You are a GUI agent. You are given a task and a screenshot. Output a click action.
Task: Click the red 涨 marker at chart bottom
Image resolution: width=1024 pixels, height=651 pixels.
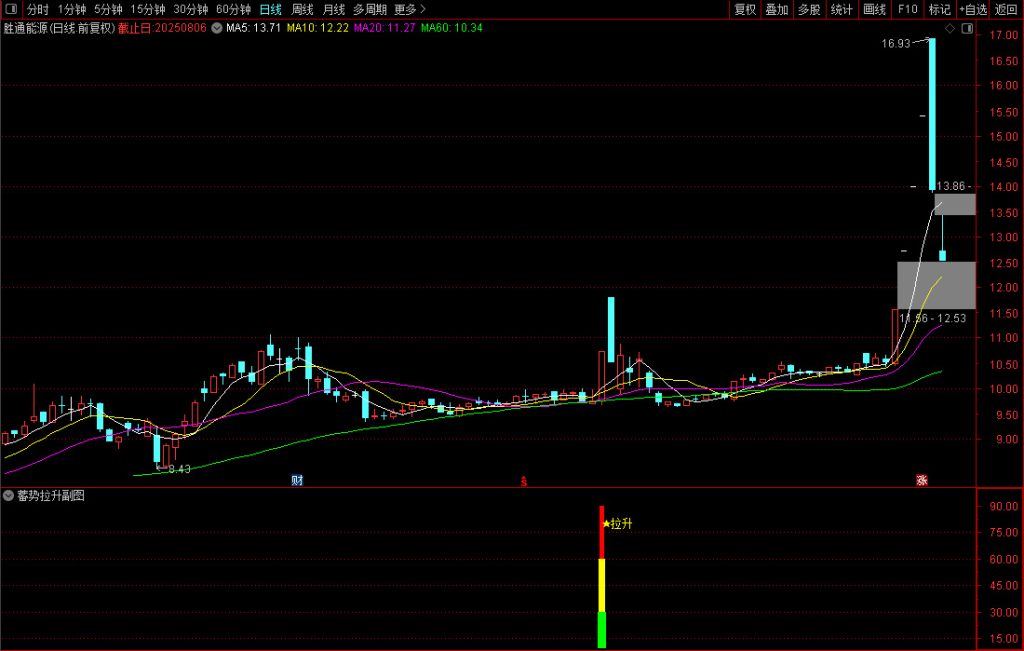(x=921, y=480)
